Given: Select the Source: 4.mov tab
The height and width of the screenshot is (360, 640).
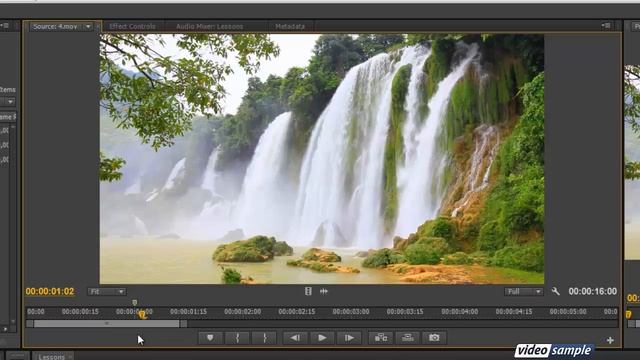Looking at the screenshot, I should (55, 27).
